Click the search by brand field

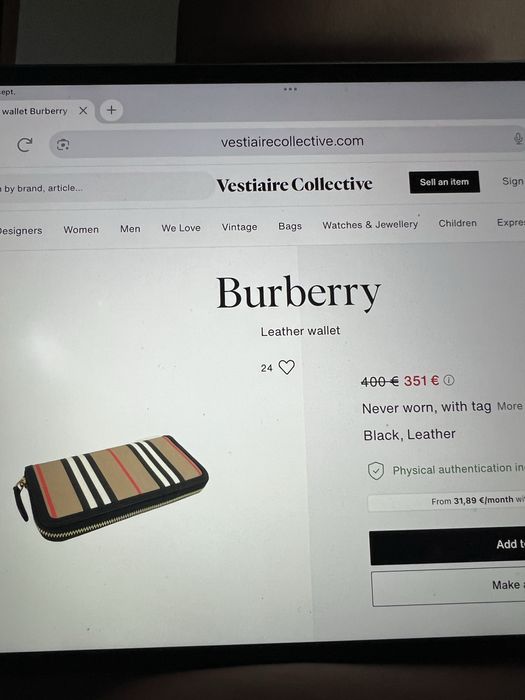105,188
